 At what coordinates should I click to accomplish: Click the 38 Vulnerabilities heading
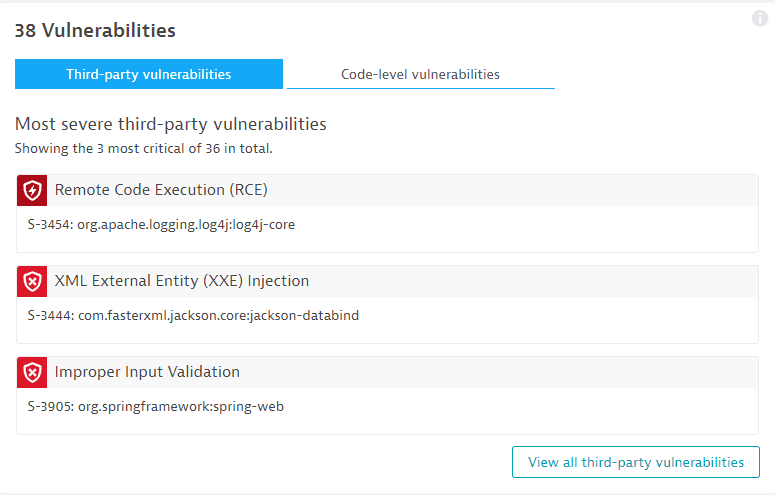coord(95,30)
